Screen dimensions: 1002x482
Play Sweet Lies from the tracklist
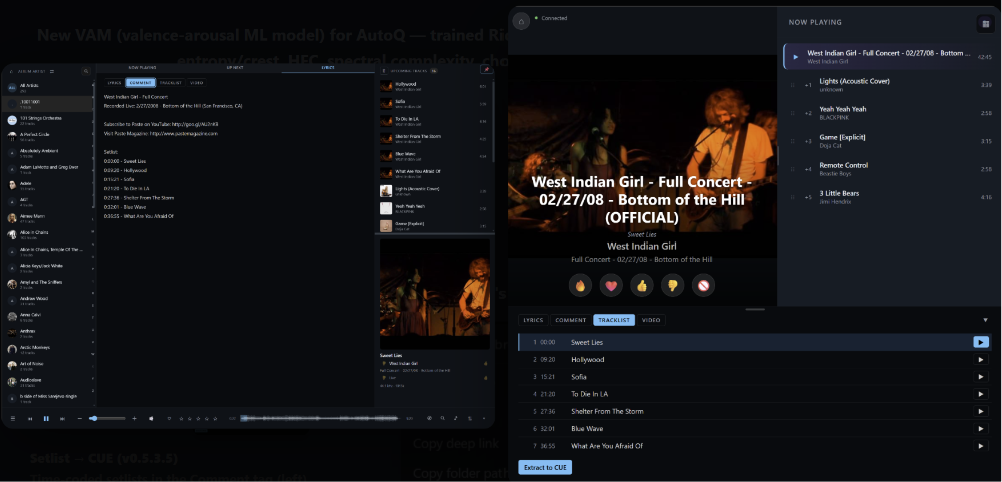pos(981,342)
